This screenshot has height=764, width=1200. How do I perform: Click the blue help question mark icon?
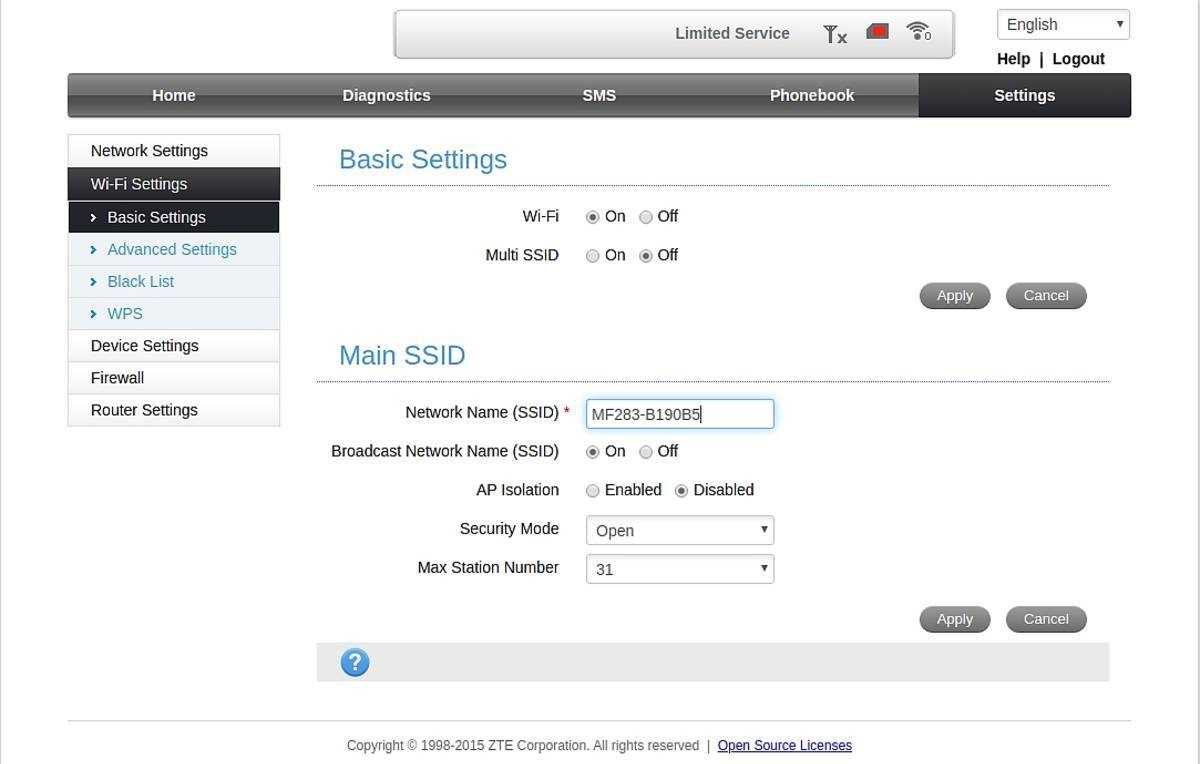click(355, 662)
